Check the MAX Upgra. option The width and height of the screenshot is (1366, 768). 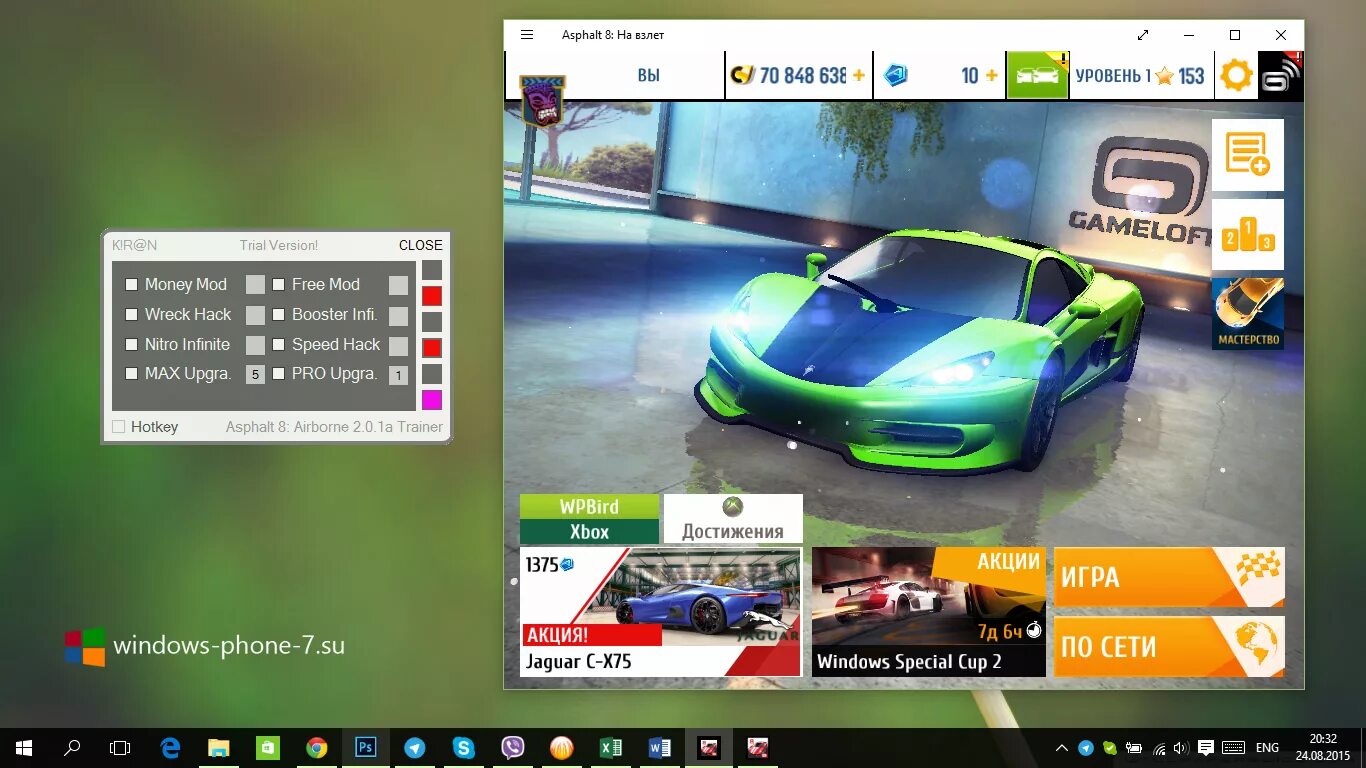coord(131,374)
